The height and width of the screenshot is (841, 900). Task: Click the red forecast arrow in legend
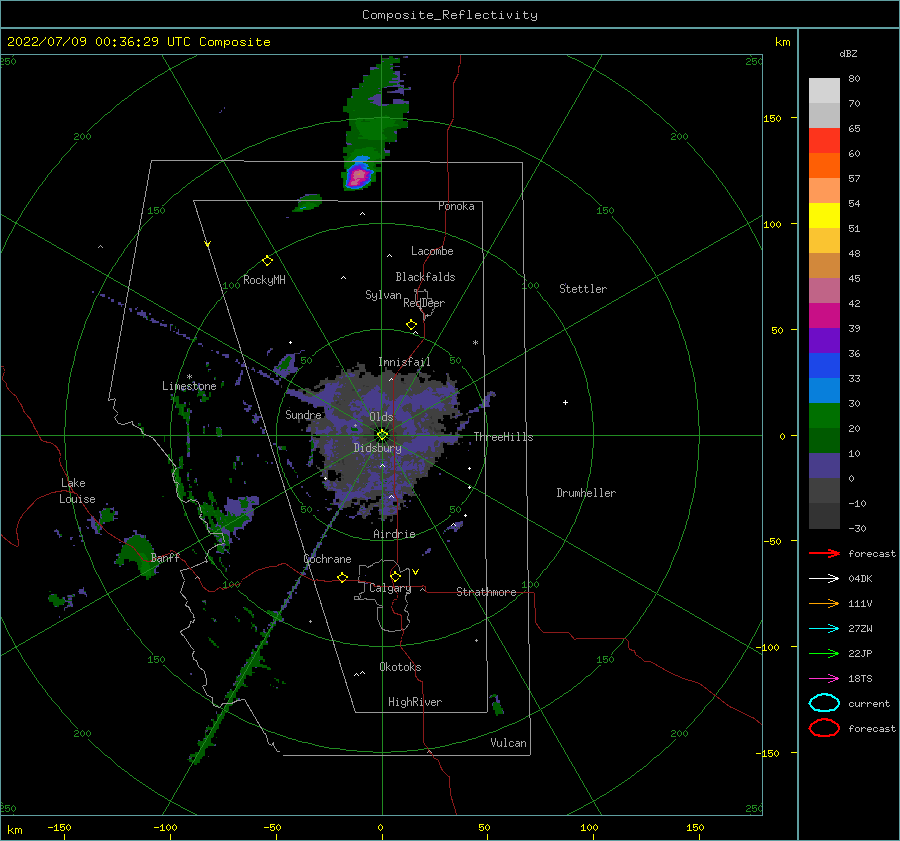tap(824, 553)
